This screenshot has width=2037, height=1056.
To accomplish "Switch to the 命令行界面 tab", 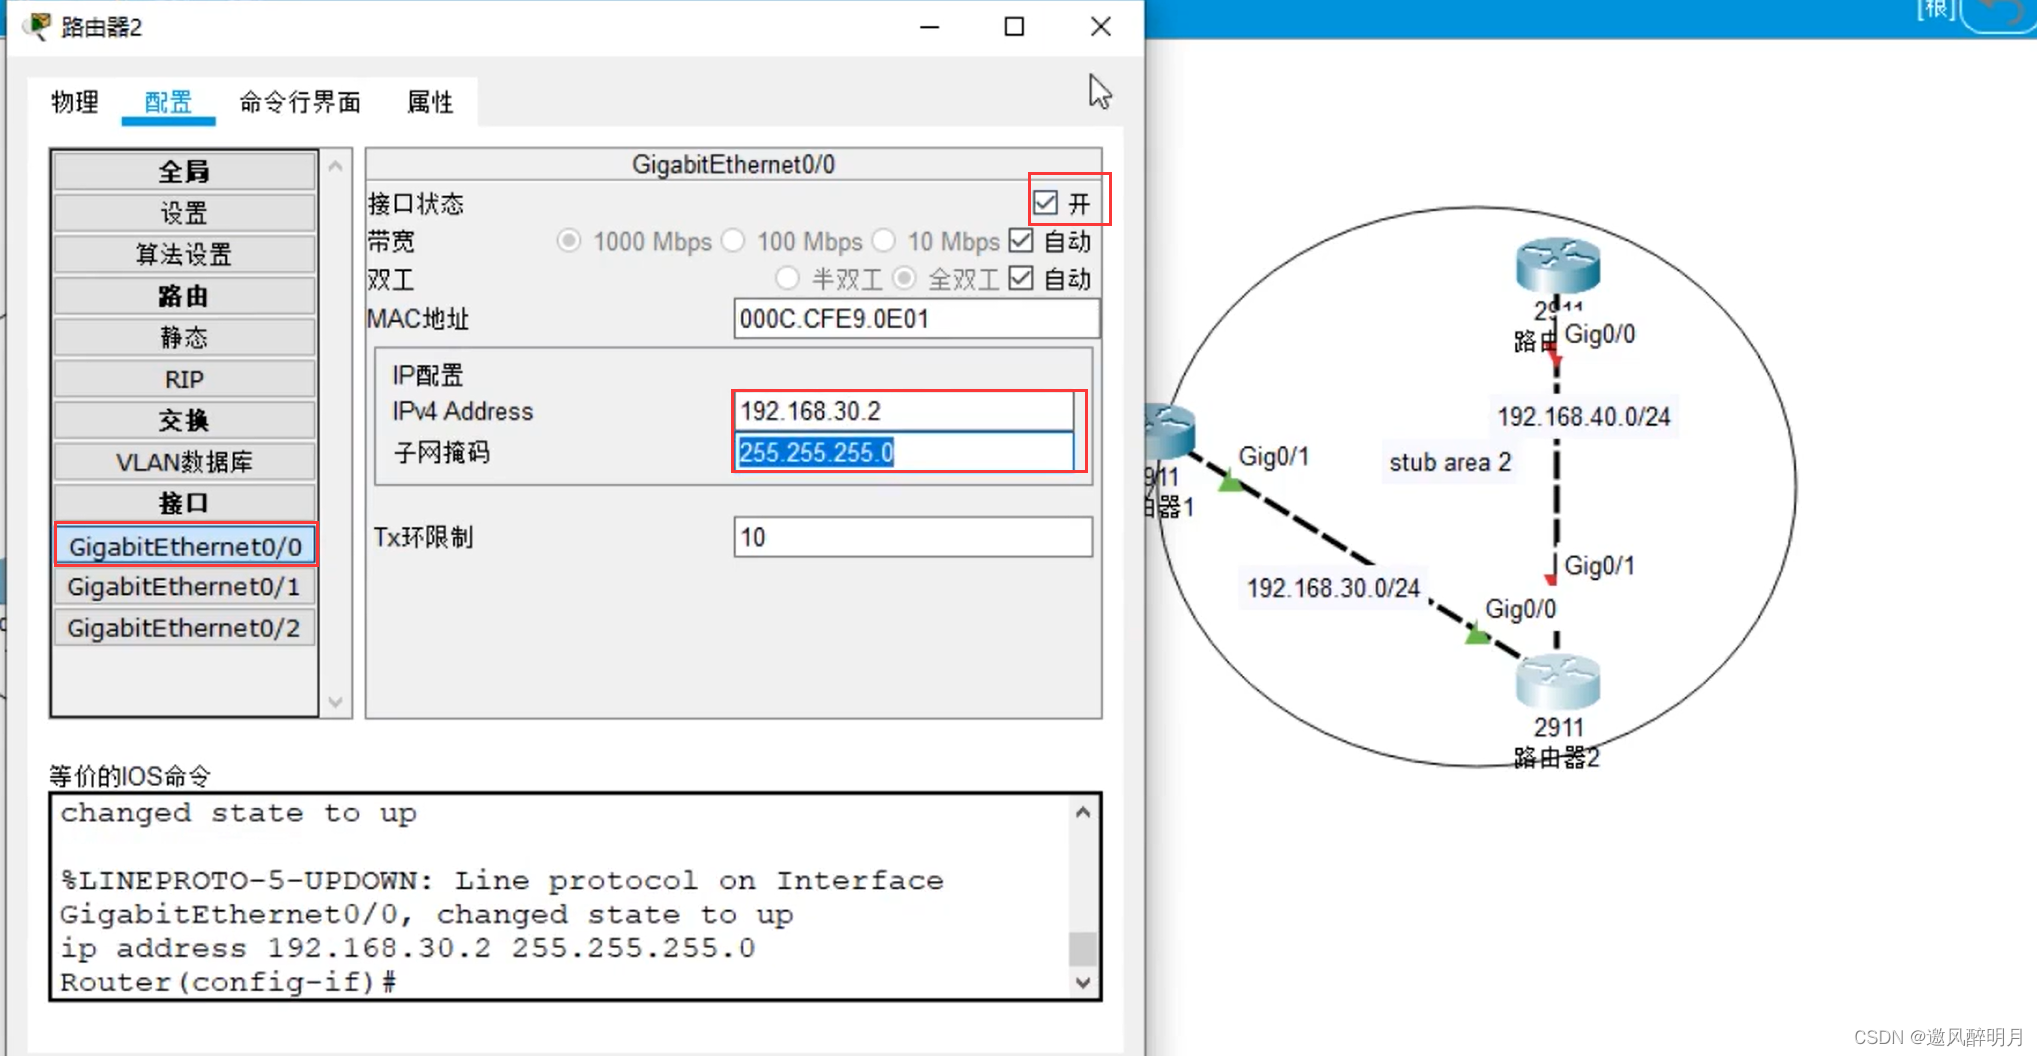I will [x=300, y=102].
